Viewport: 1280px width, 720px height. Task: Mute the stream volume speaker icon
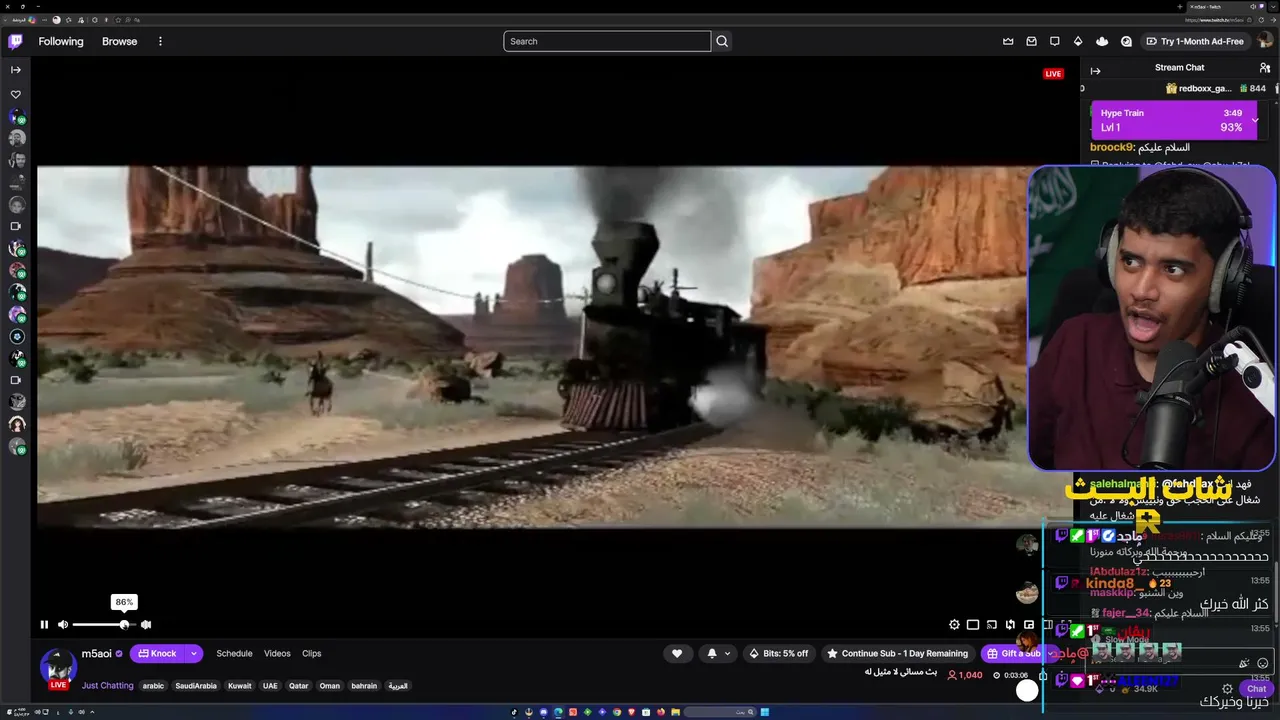point(63,624)
